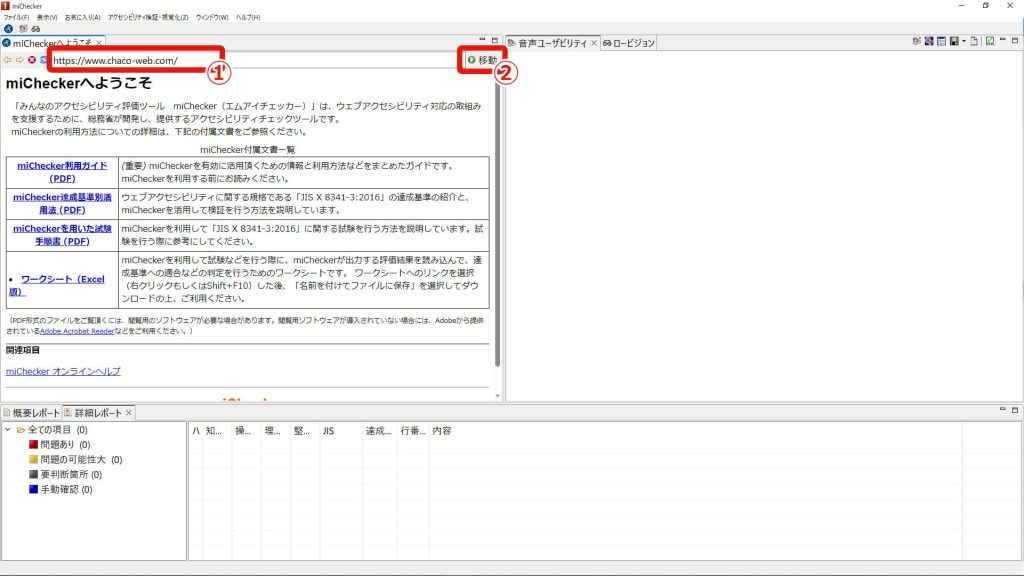Click the table layout icon in right toolbar
The height and width of the screenshot is (576, 1024).
coord(941,41)
